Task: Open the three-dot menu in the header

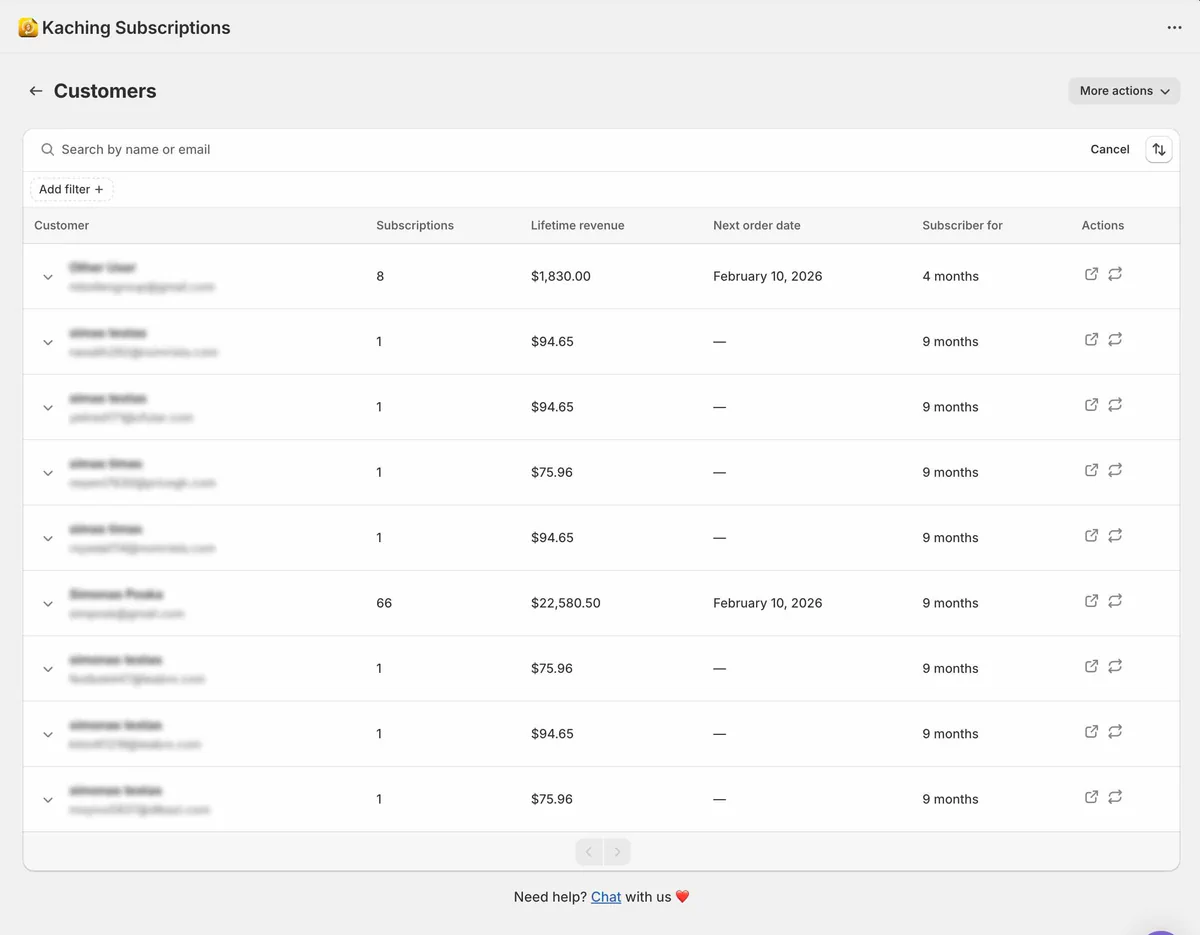Action: (x=1174, y=28)
